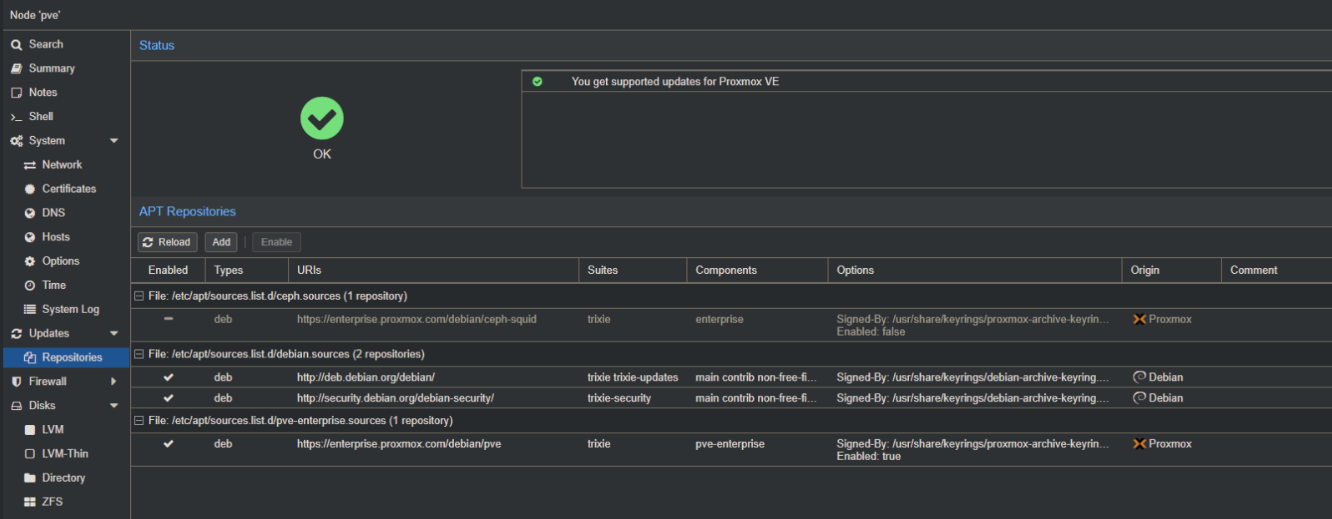1332x519 pixels.
Task: Click the Search magnifier icon in sidebar
Action: click(x=17, y=45)
